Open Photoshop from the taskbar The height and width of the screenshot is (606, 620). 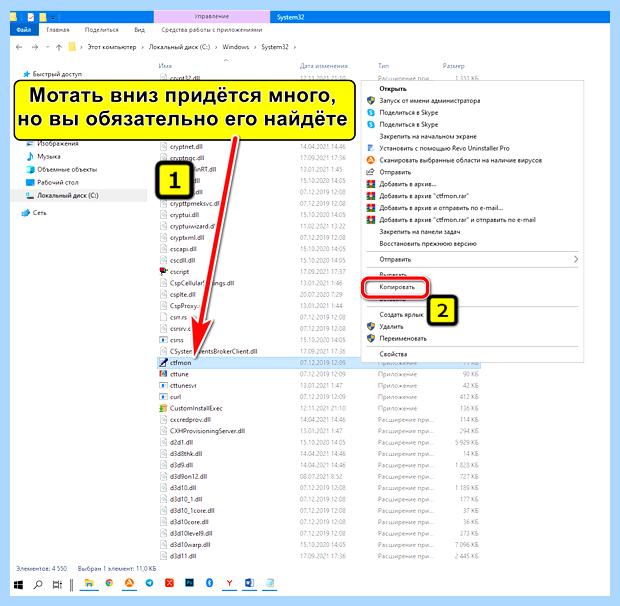189,583
